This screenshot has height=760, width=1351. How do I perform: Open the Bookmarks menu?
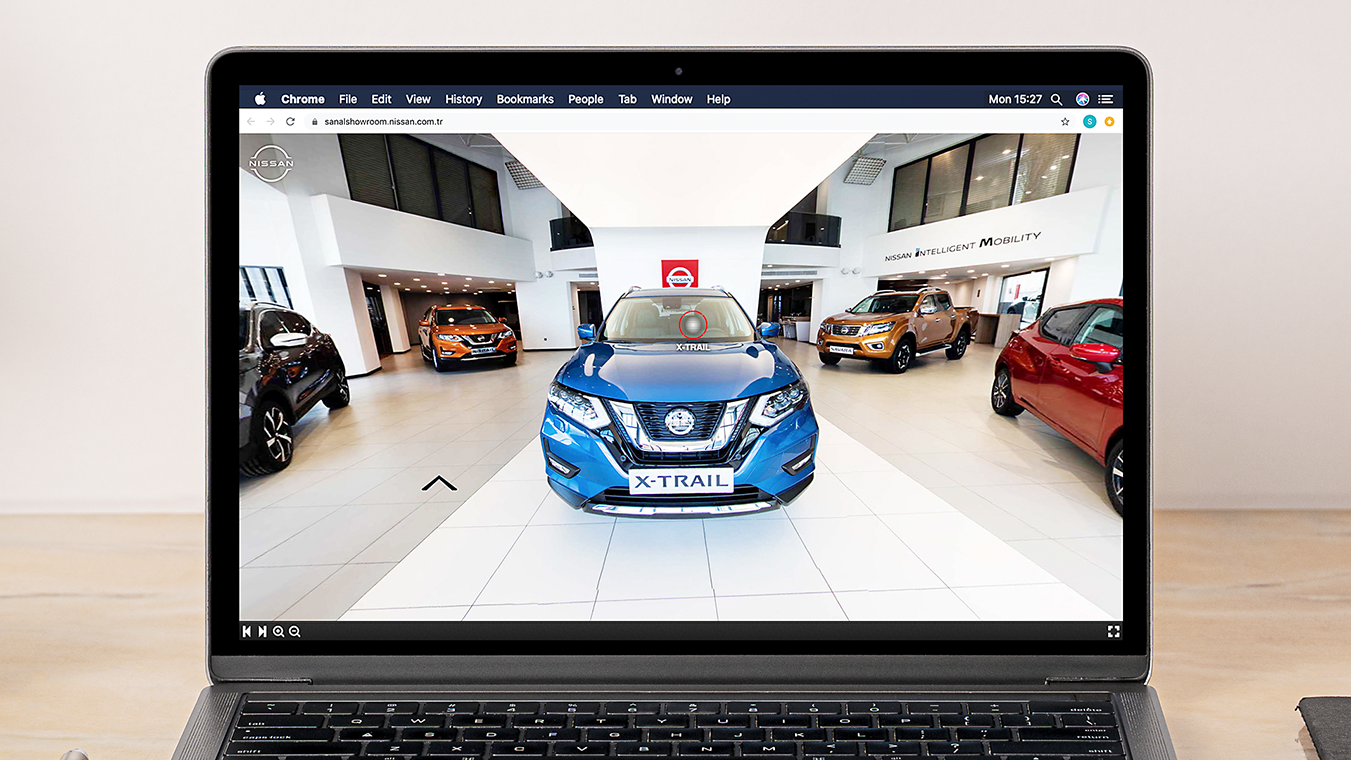(x=525, y=99)
